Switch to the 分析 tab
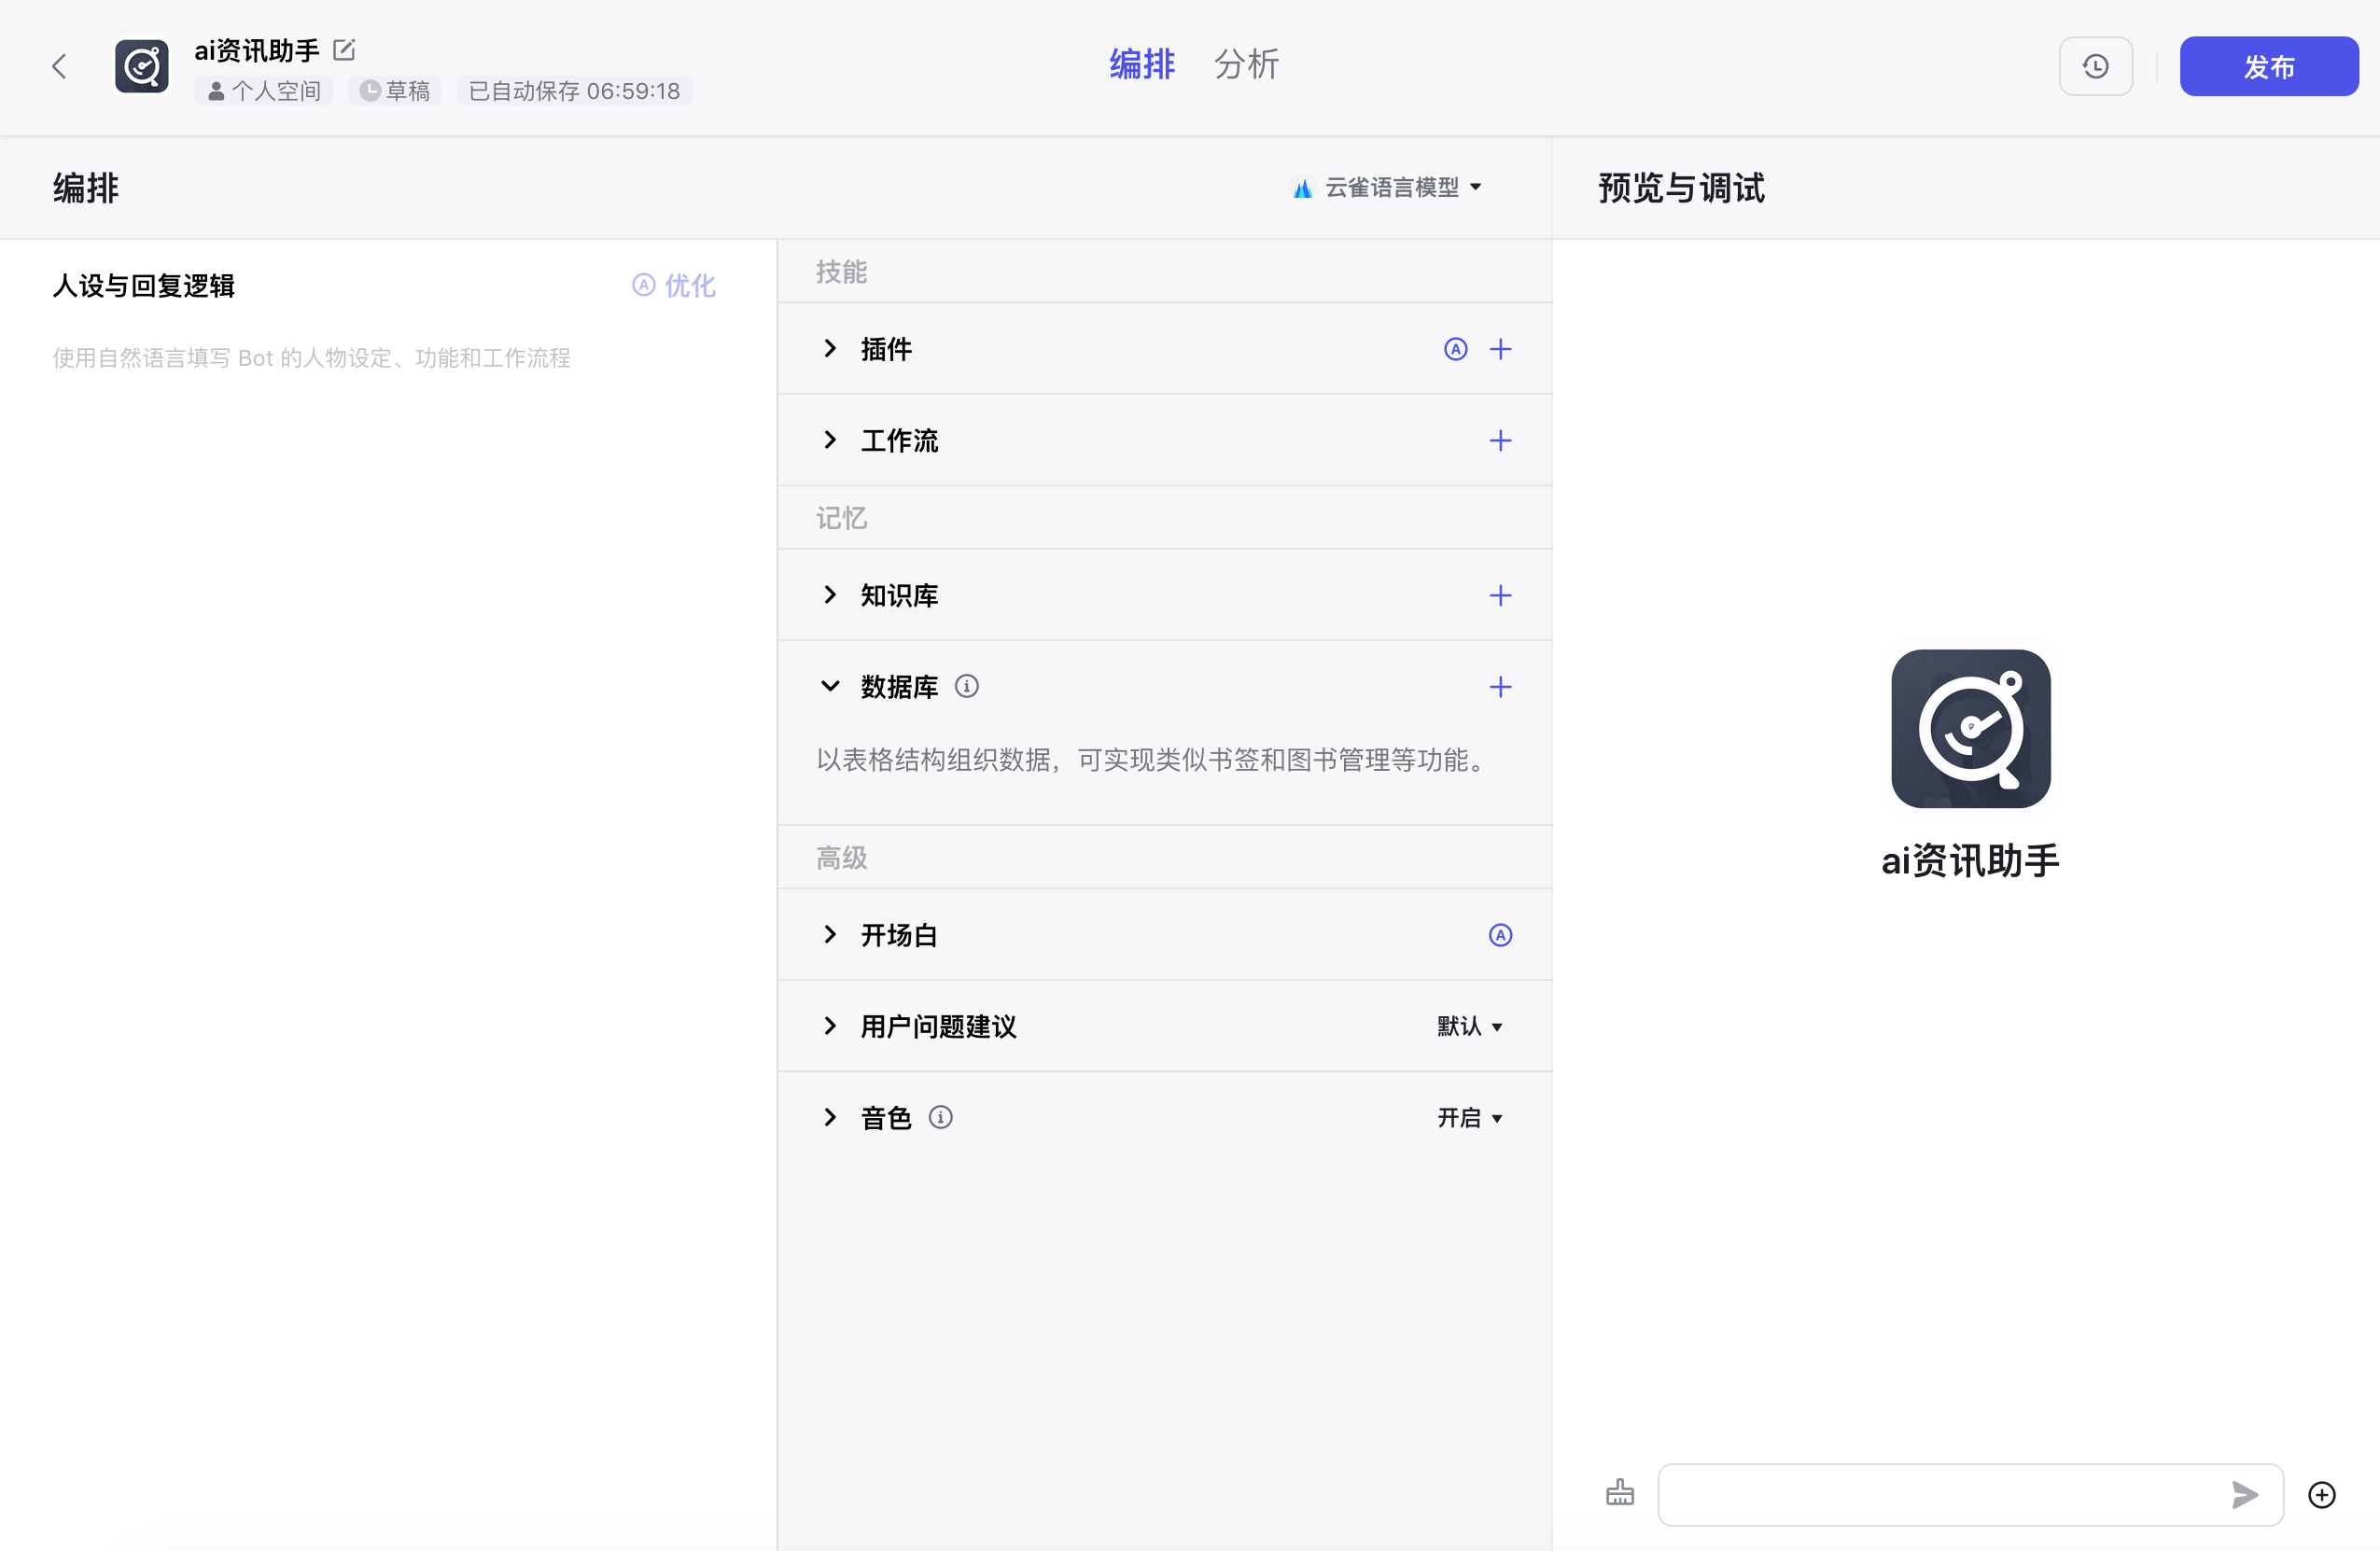 pos(1246,64)
